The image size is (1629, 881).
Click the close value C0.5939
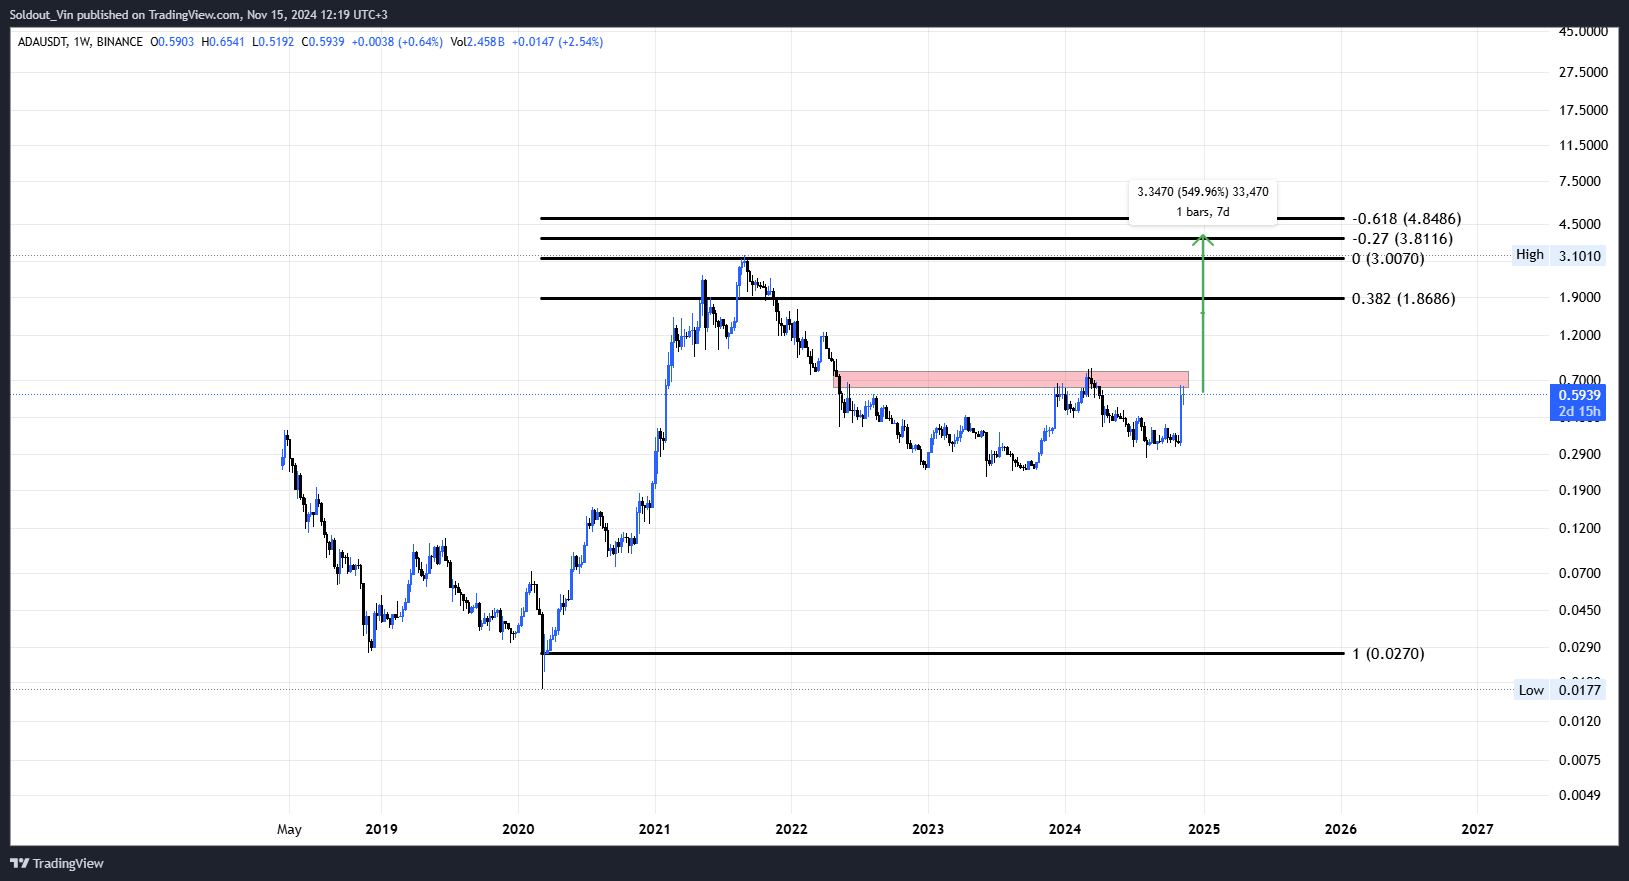point(323,42)
